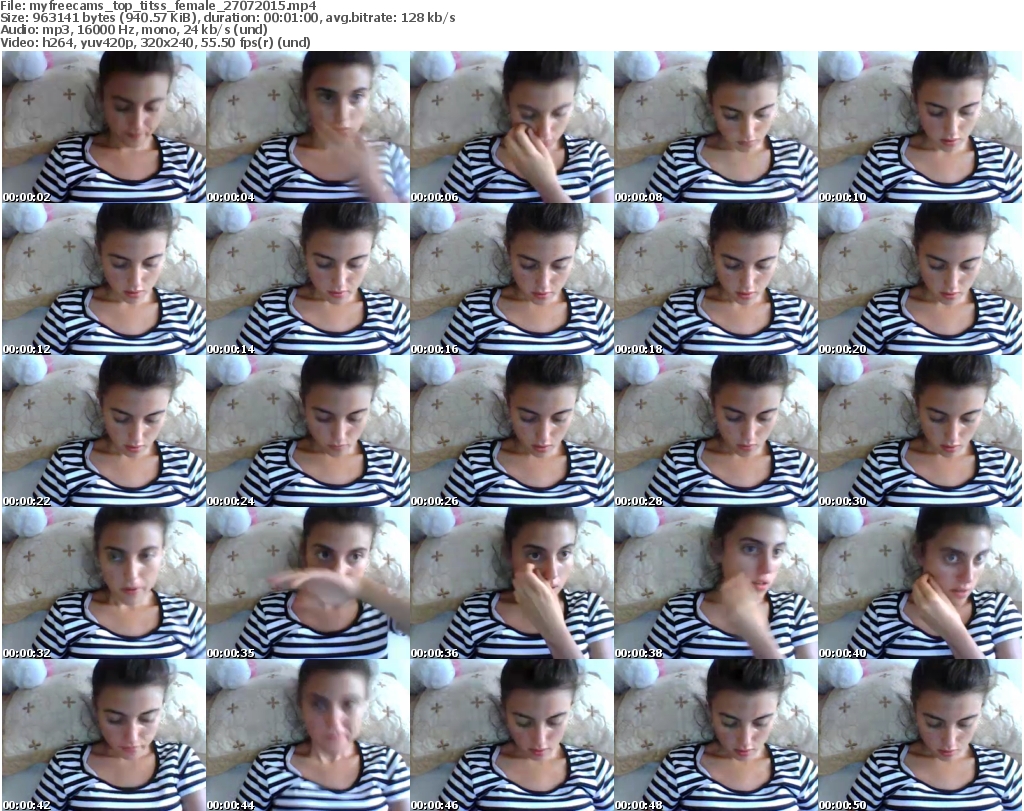Click the 'File:' name header line

(x=158, y=6)
